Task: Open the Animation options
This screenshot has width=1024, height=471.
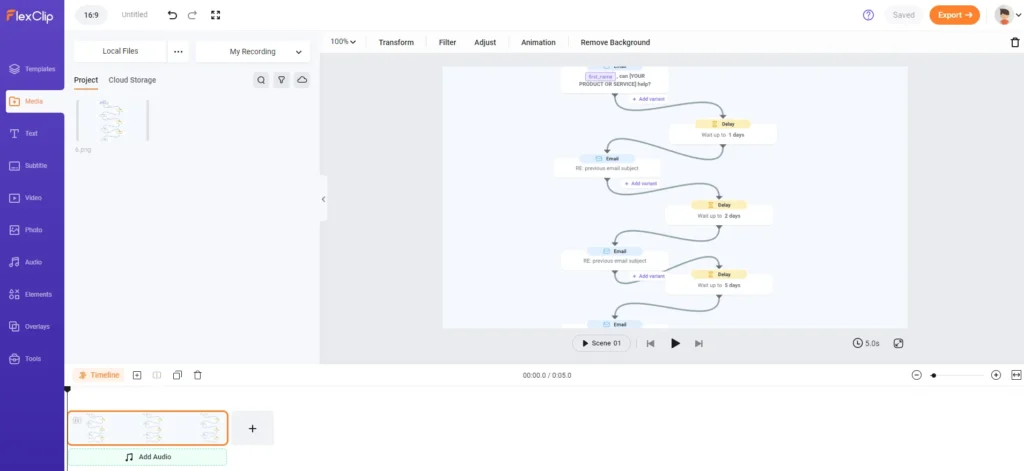Action: tap(538, 42)
